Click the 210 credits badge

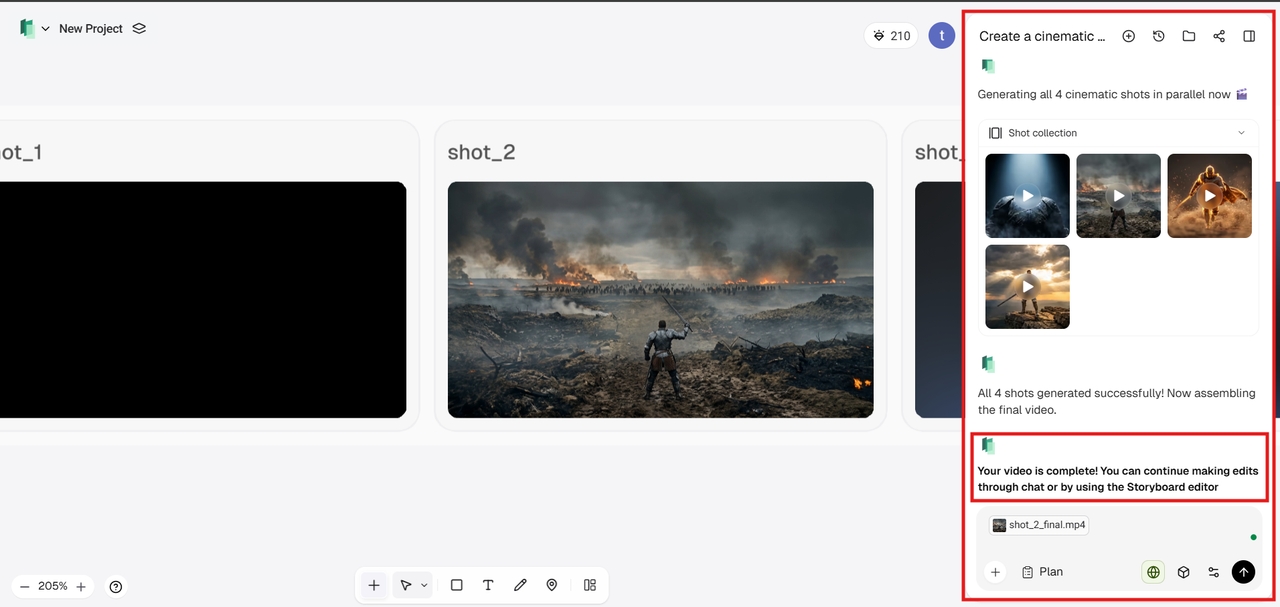click(x=891, y=36)
